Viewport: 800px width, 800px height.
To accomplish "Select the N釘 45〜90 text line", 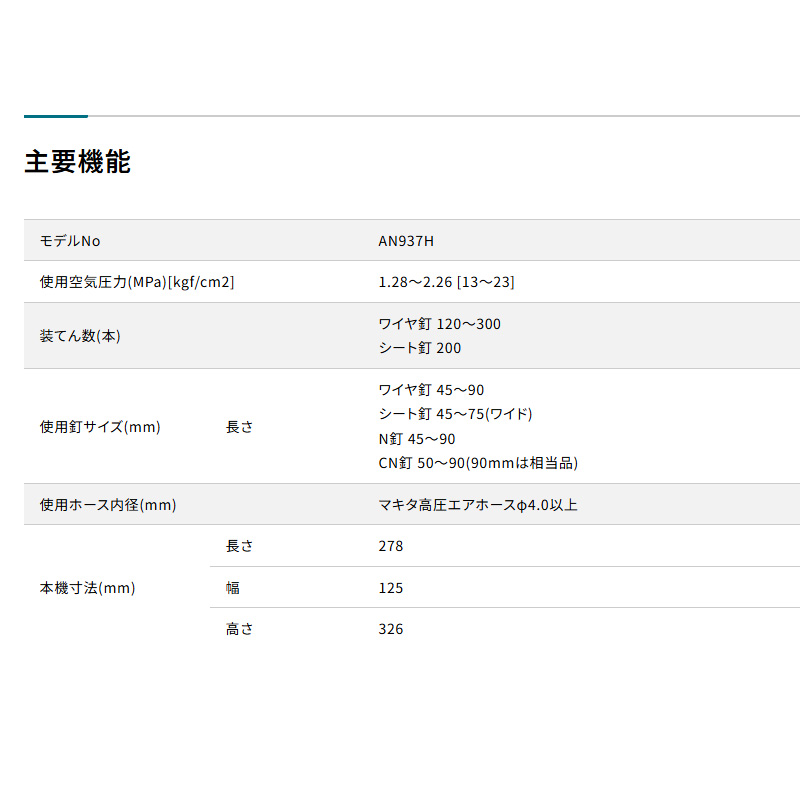I will click(417, 439).
